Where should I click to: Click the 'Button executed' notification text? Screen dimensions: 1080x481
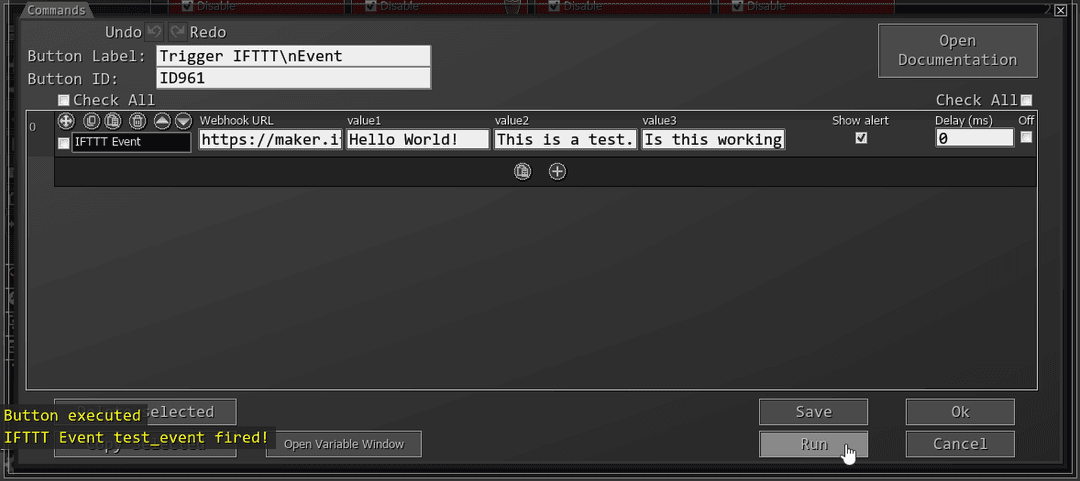point(72,416)
